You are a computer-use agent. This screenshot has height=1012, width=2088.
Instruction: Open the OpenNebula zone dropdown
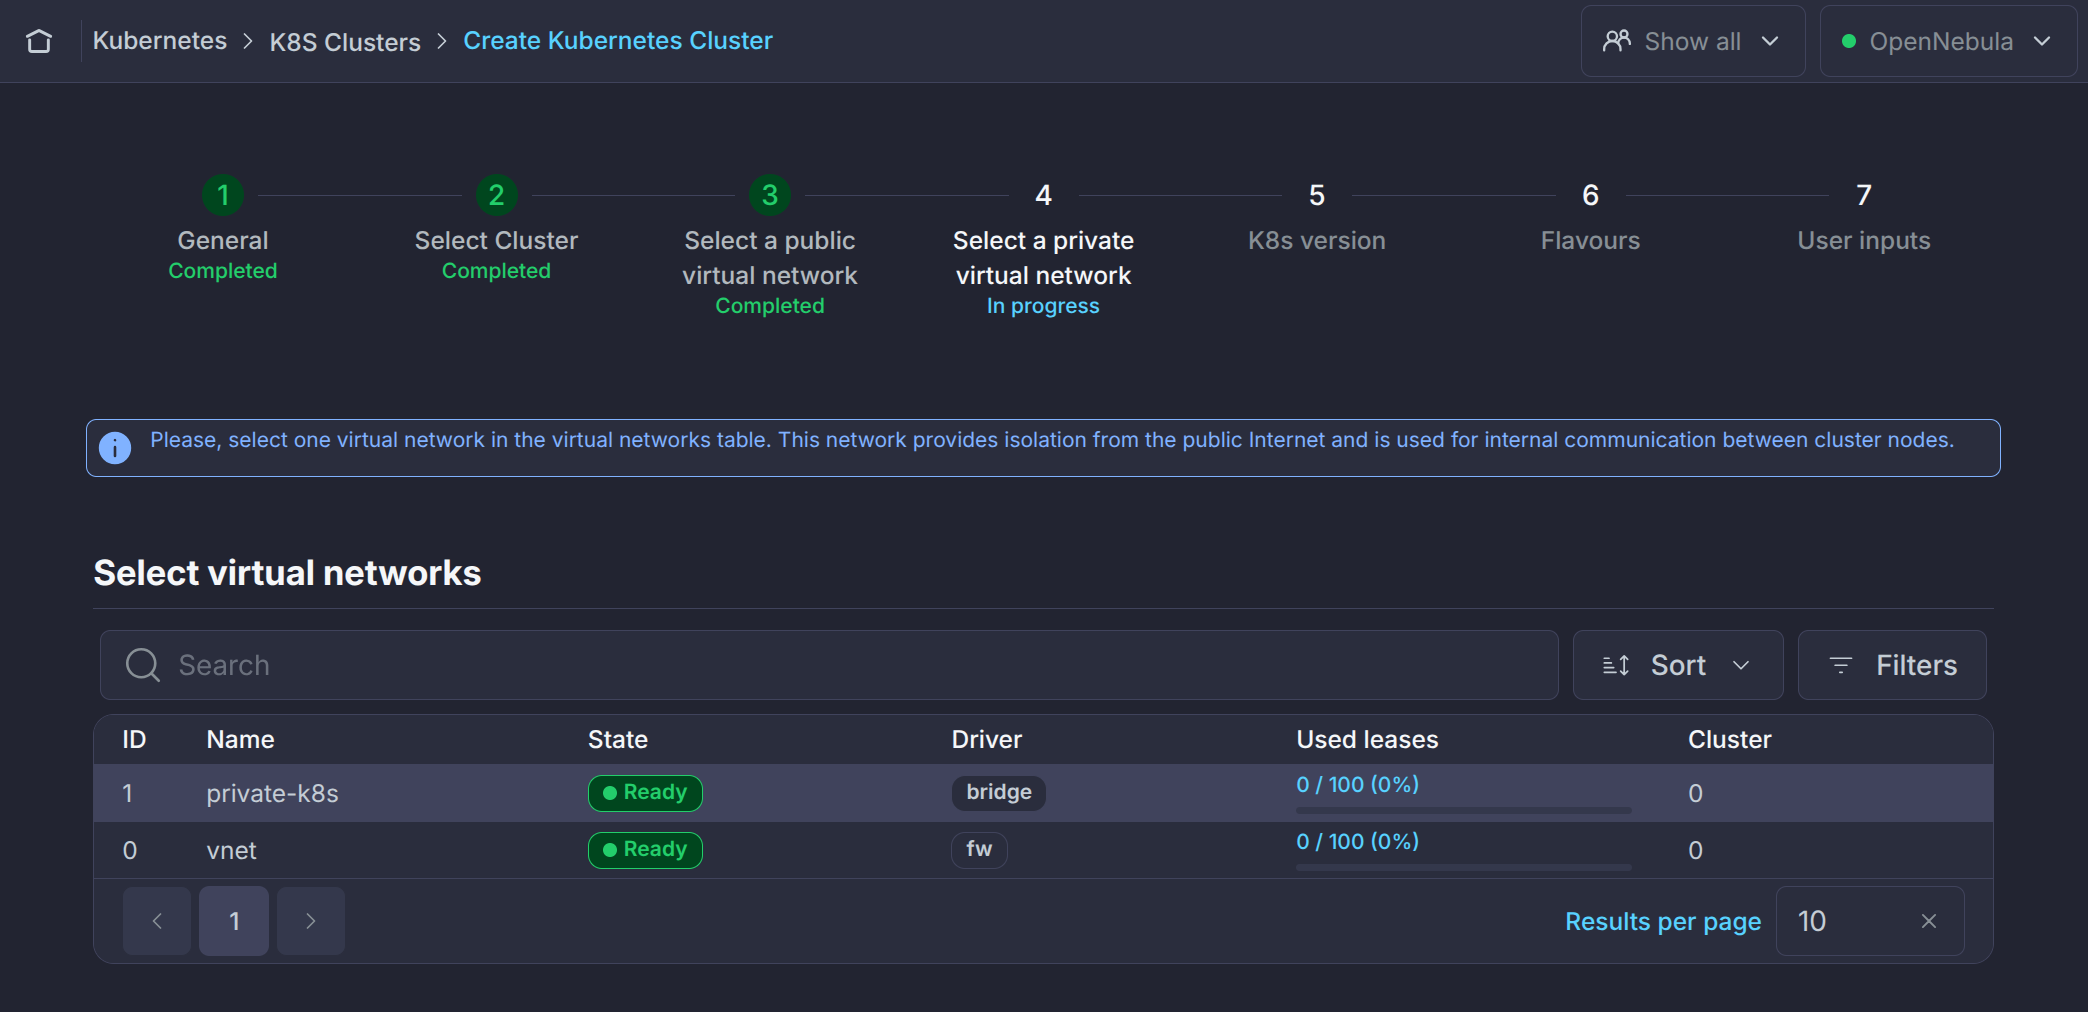point(1947,41)
